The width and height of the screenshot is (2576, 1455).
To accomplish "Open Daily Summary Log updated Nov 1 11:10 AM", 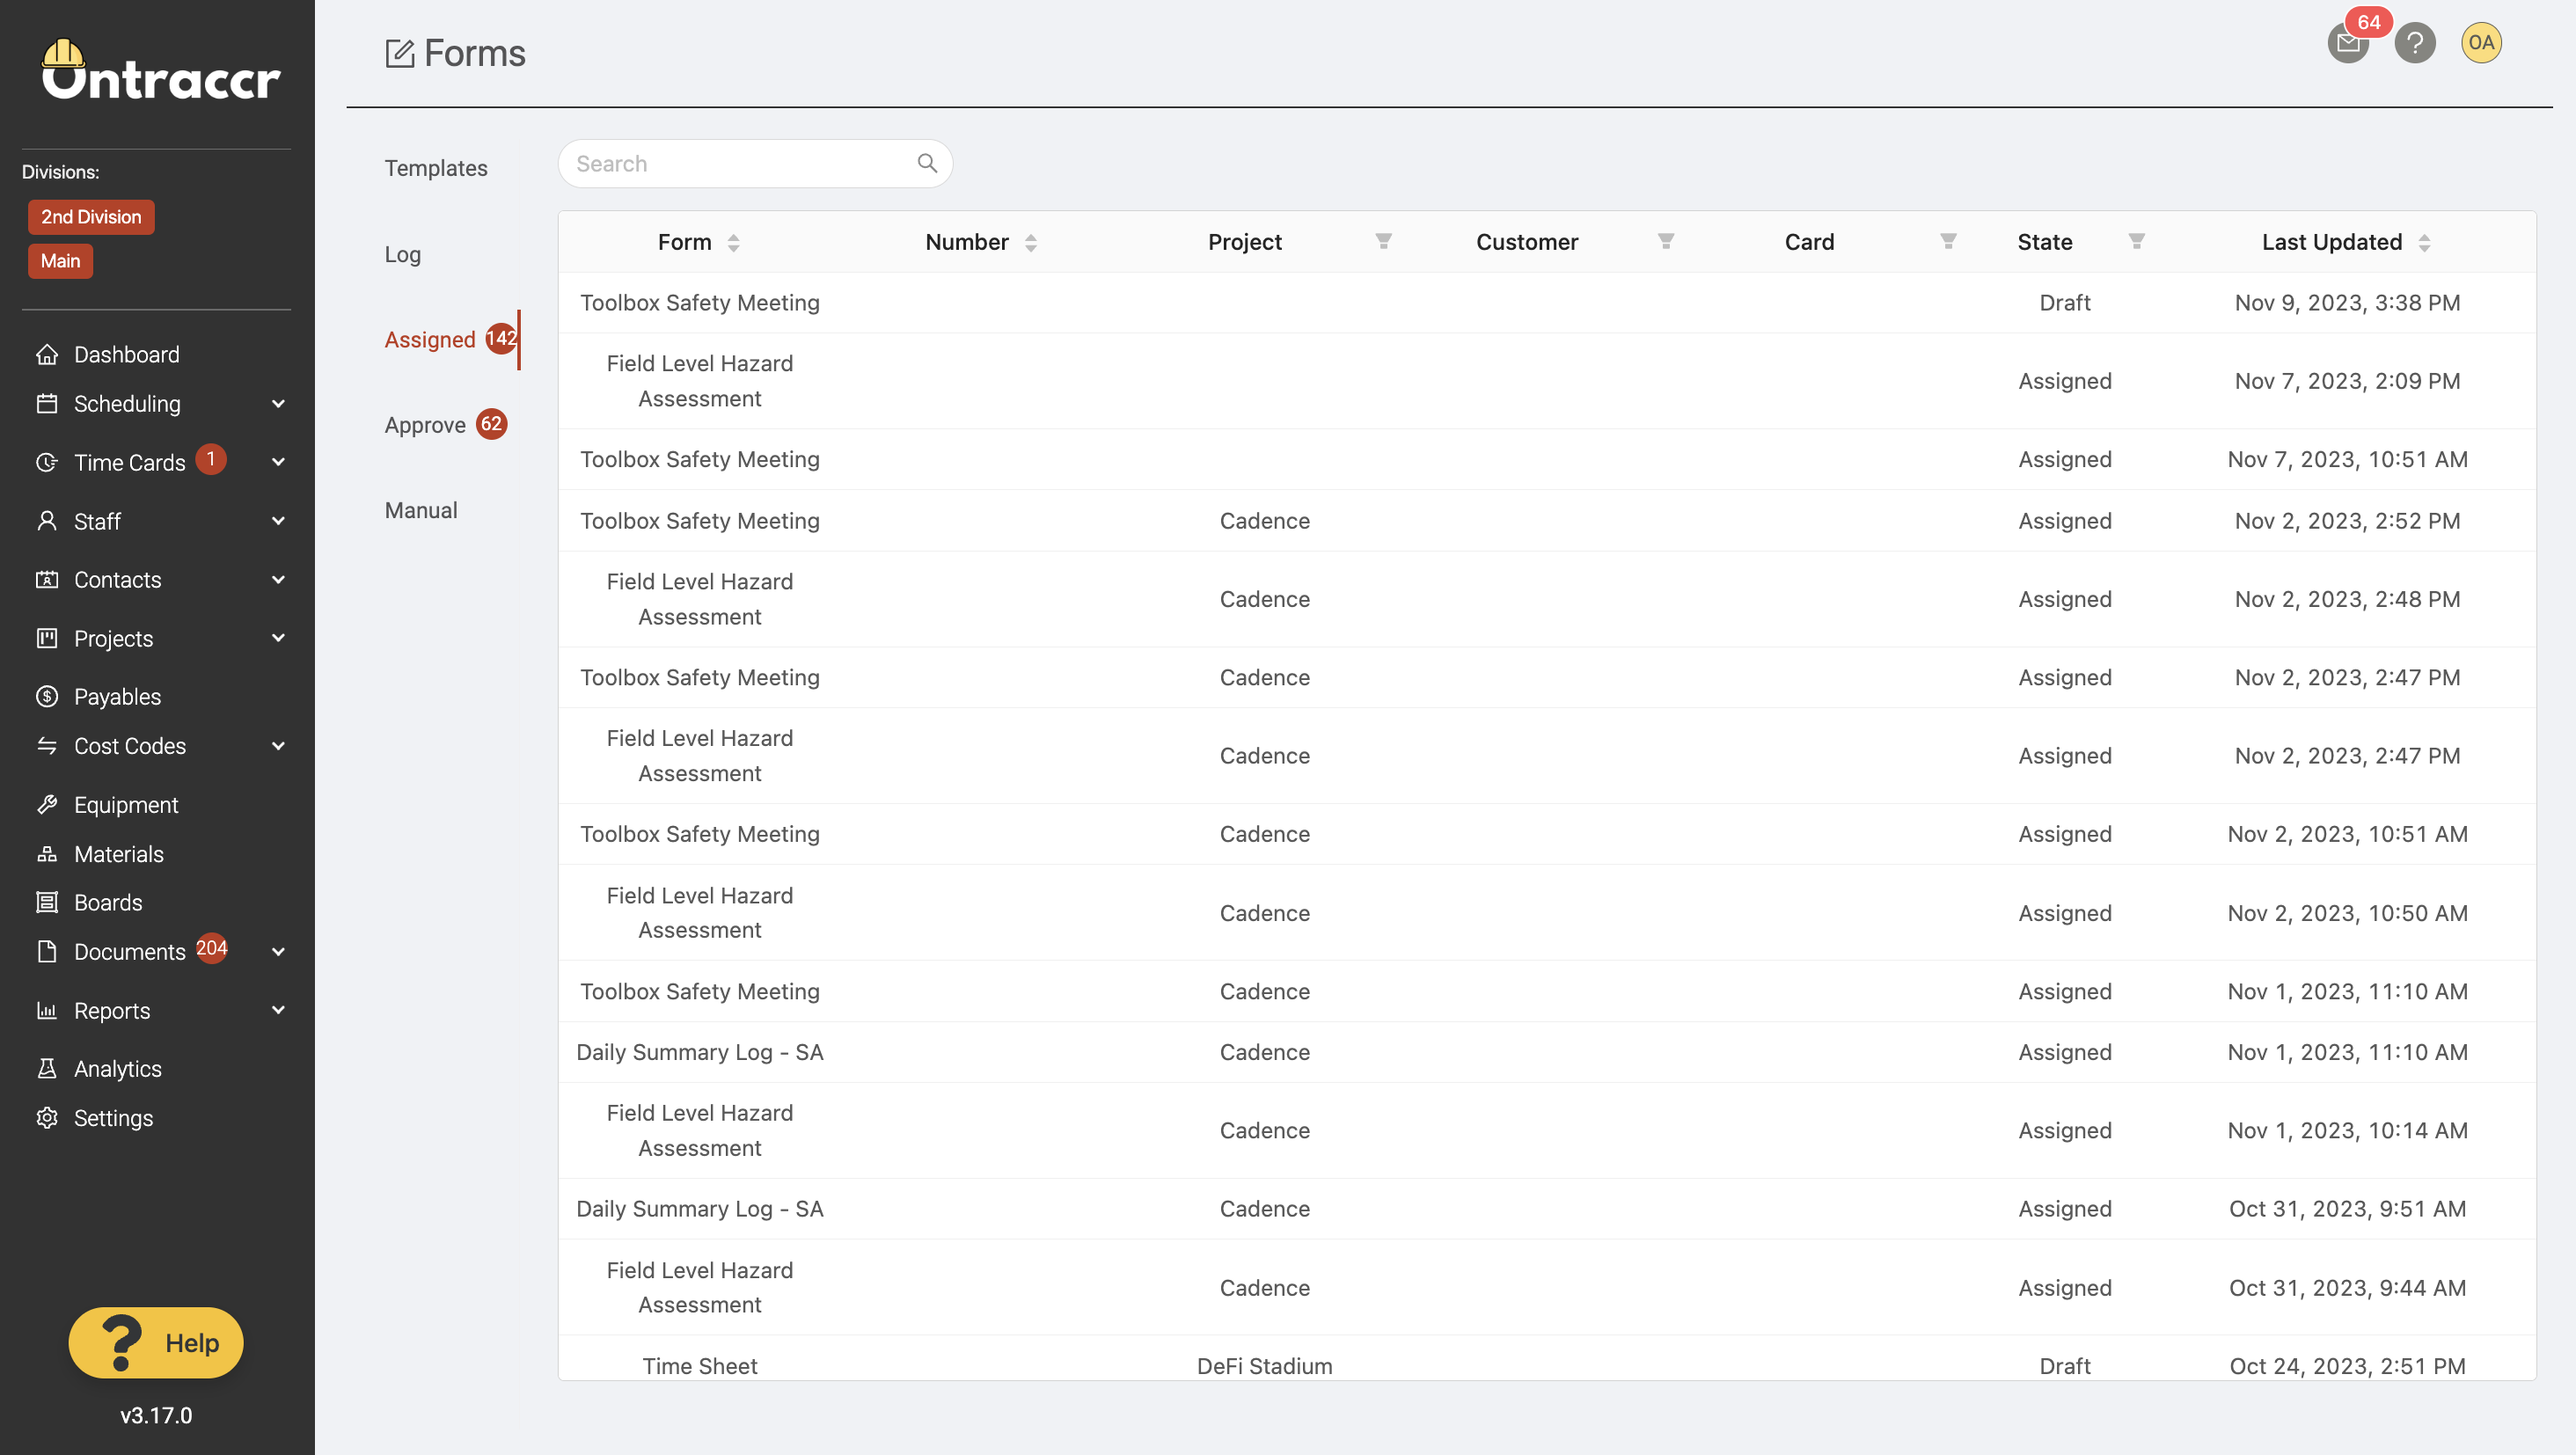I will [1546, 1051].
